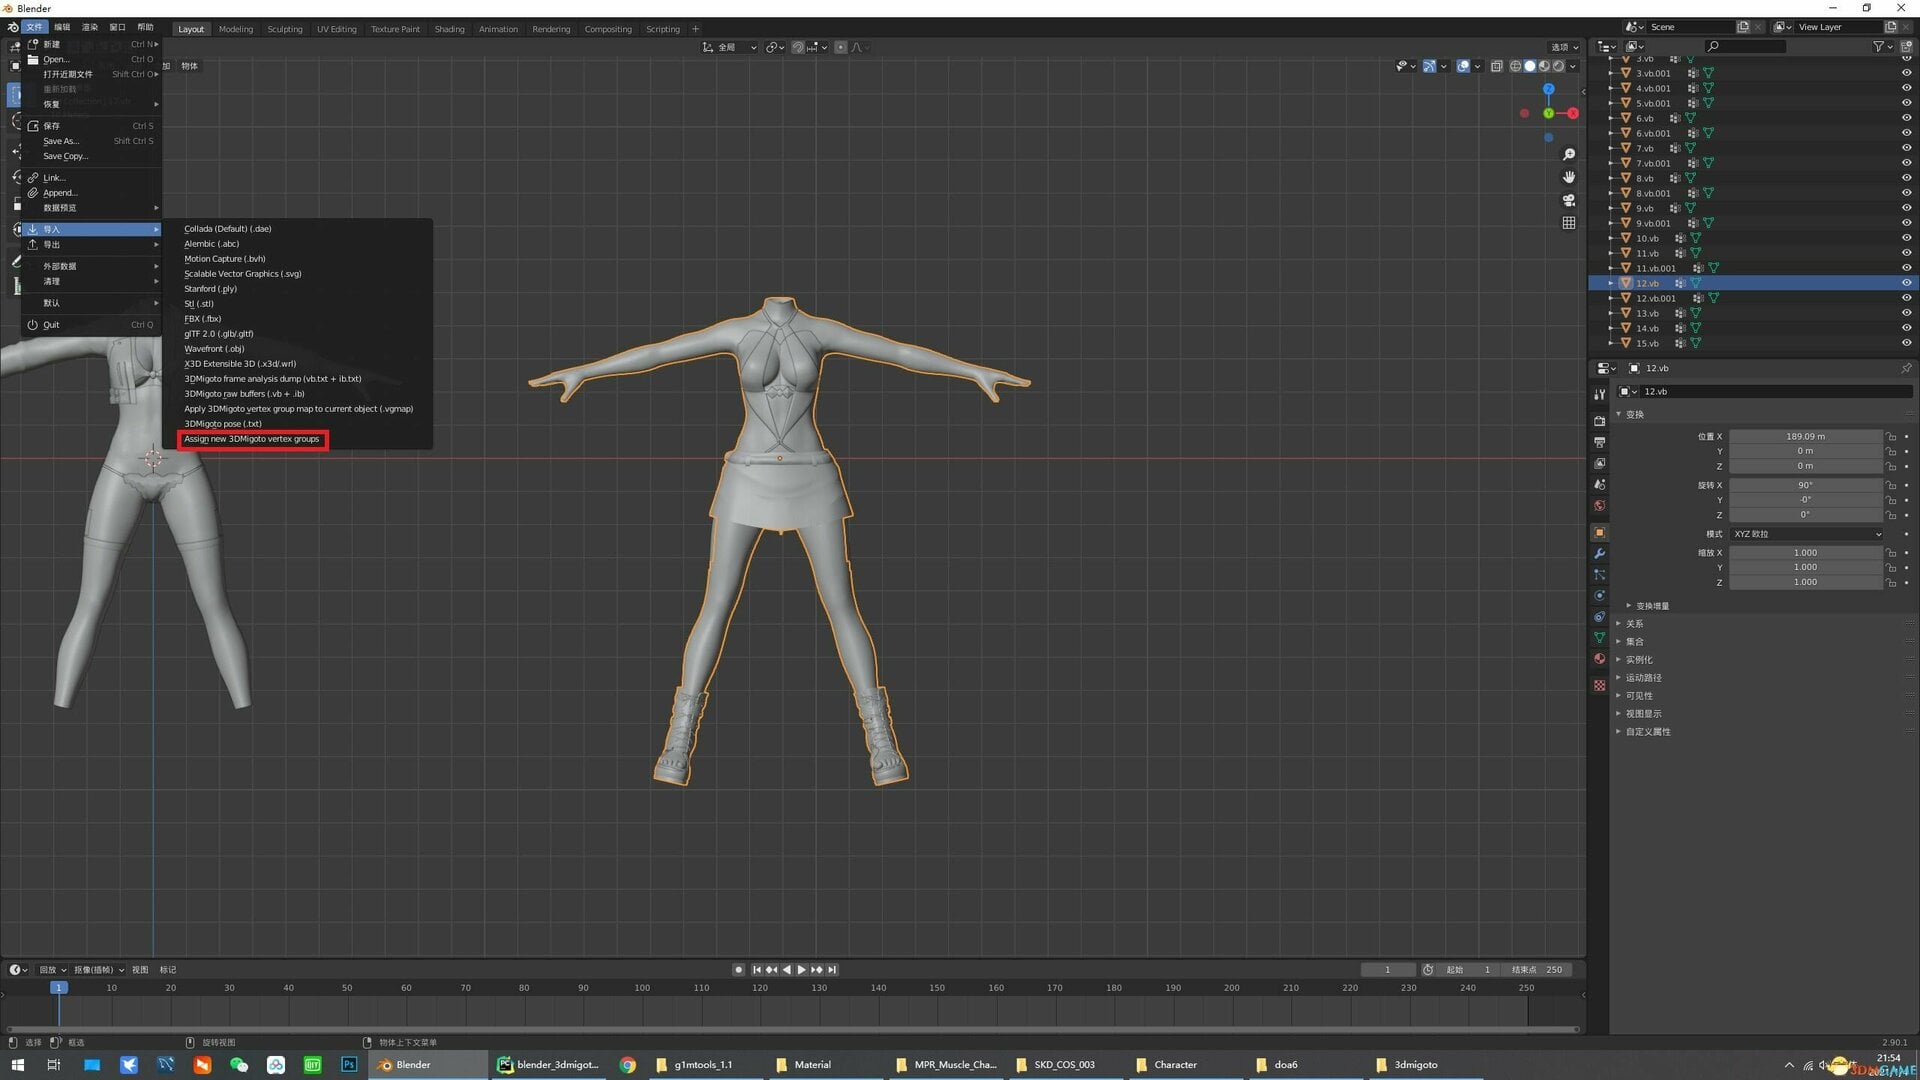Open the Physics properties tab icon
The width and height of the screenshot is (1920, 1080).
(x=1599, y=595)
